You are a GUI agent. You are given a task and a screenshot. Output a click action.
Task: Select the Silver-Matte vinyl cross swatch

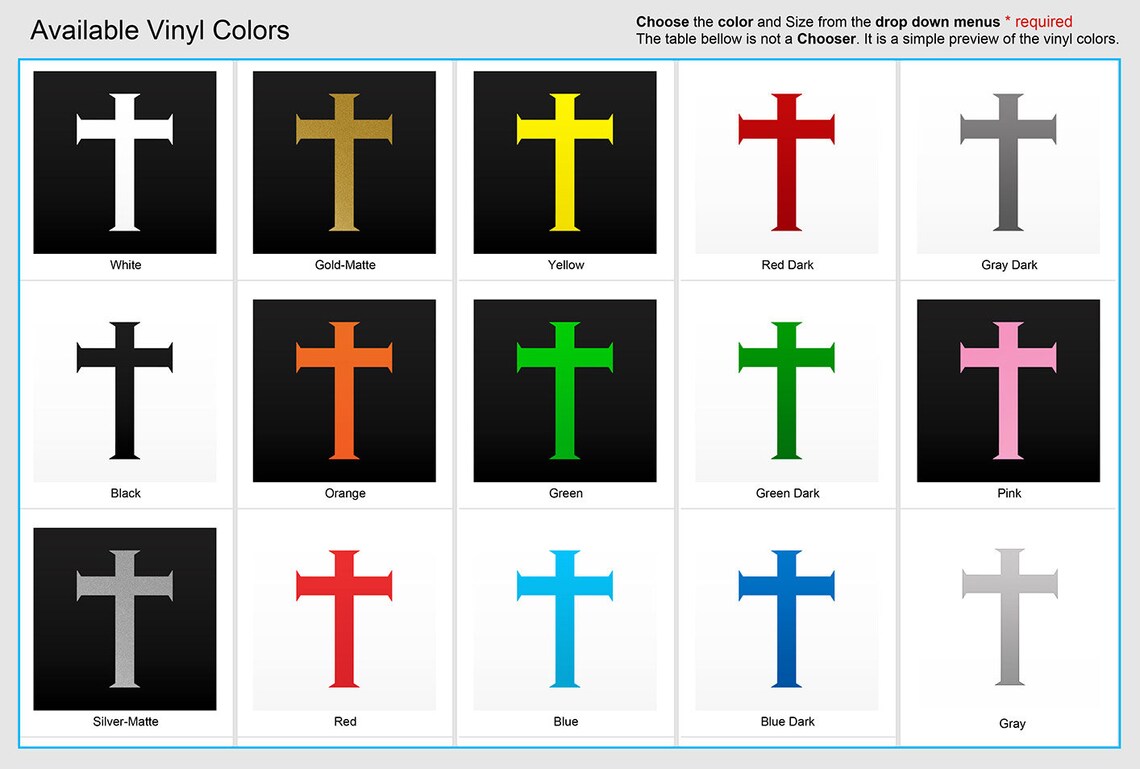125,618
